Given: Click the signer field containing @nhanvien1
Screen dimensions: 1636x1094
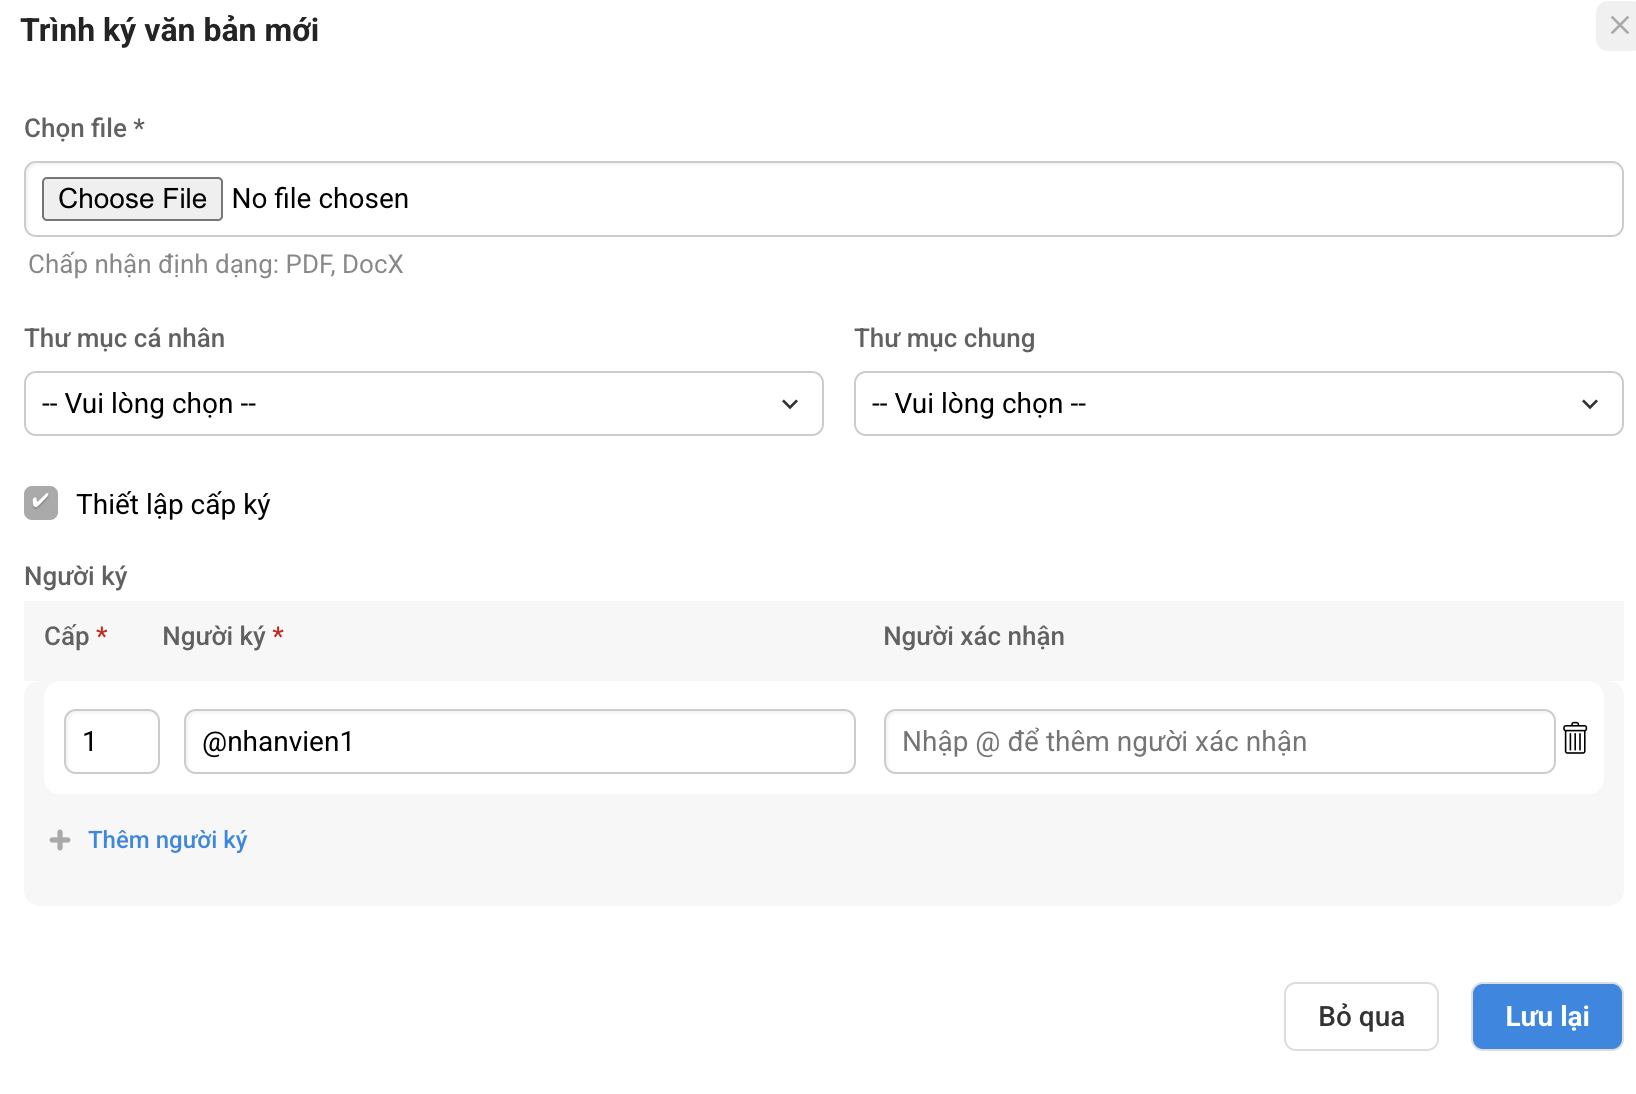Looking at the screenshot, I should [519, 742].
